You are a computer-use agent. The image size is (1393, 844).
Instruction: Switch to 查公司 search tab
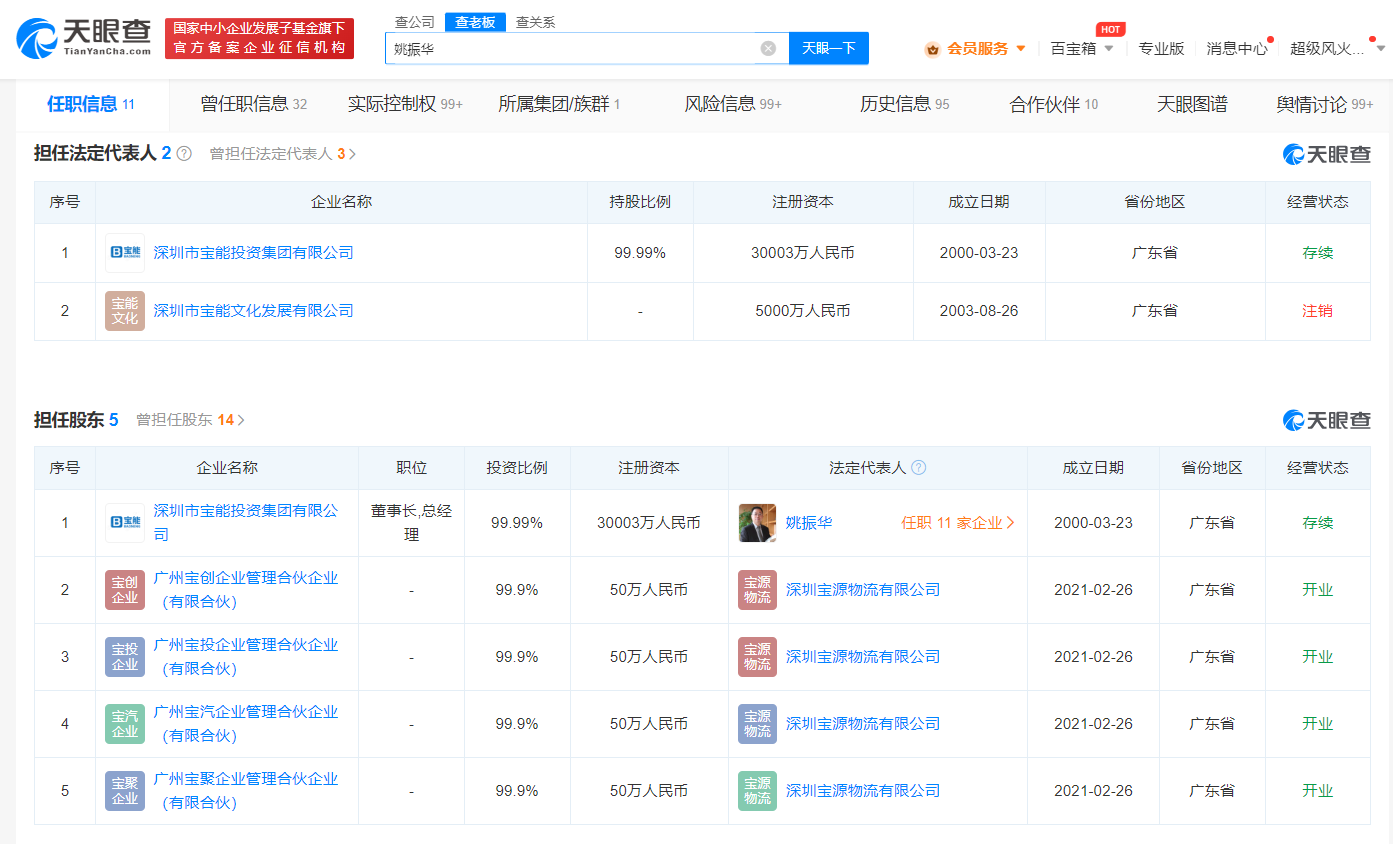[415, 22]
